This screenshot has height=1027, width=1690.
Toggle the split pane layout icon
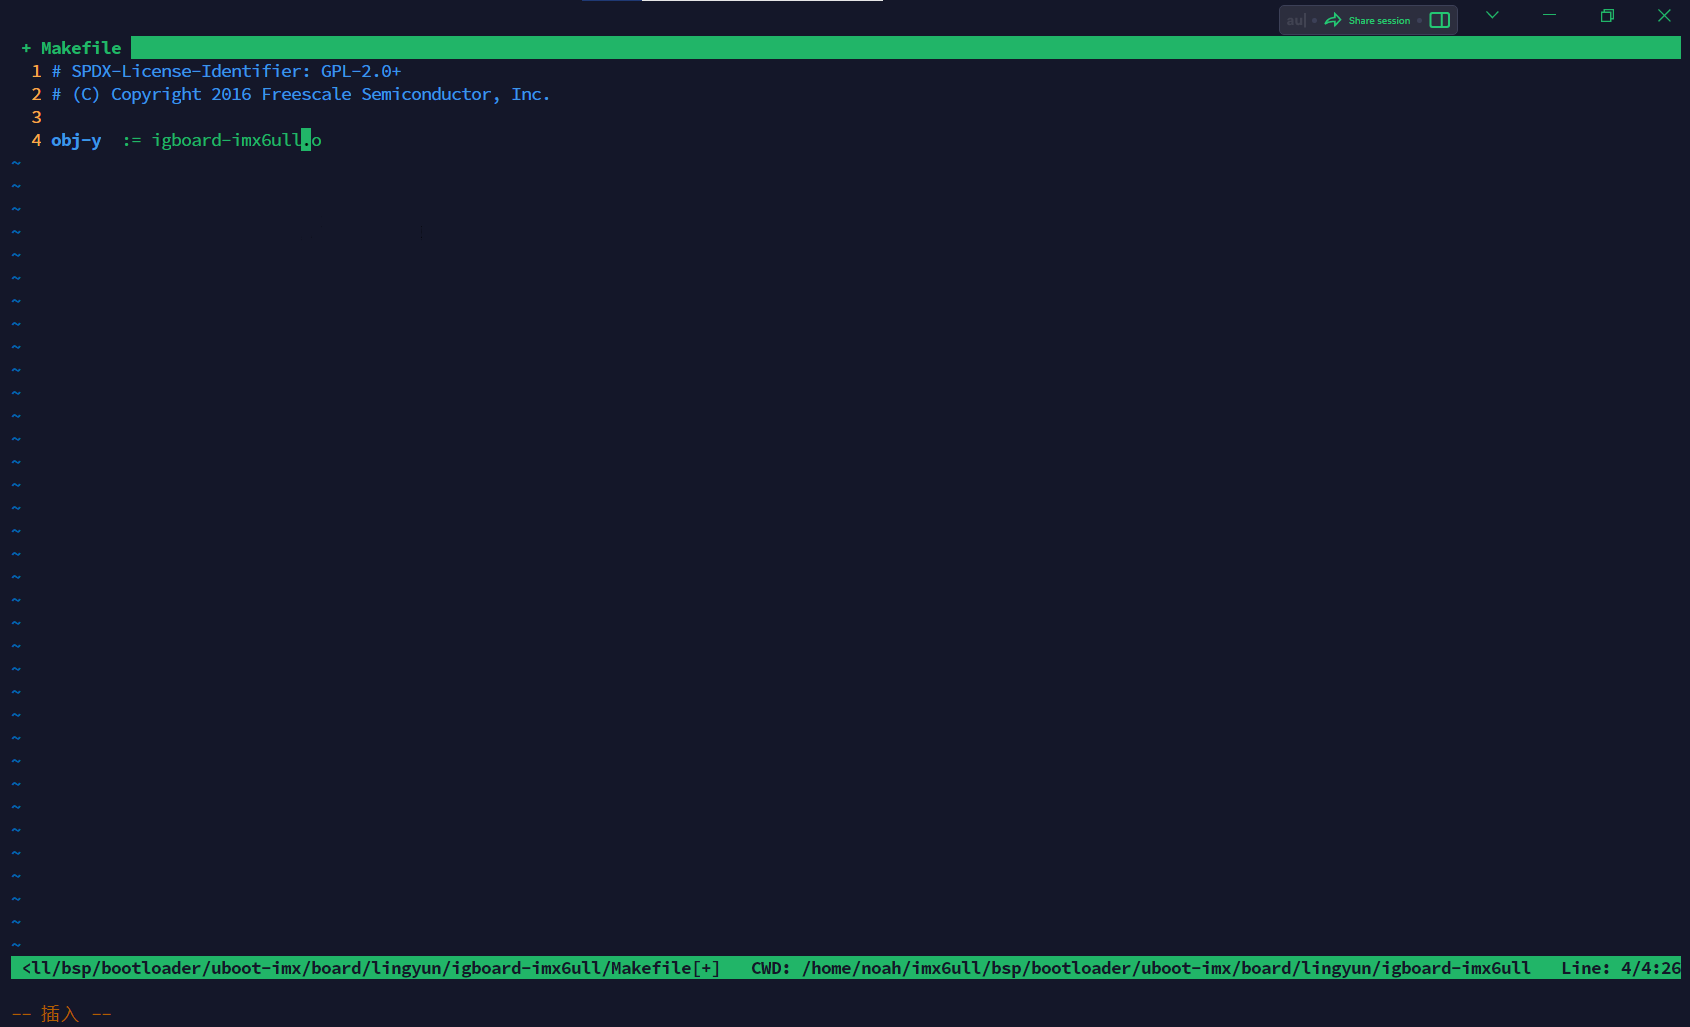point(1440,20)
